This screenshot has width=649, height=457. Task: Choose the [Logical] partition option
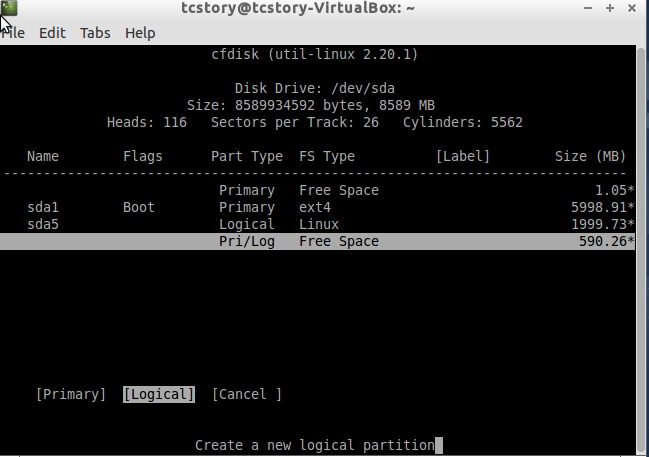pos(159,394)
